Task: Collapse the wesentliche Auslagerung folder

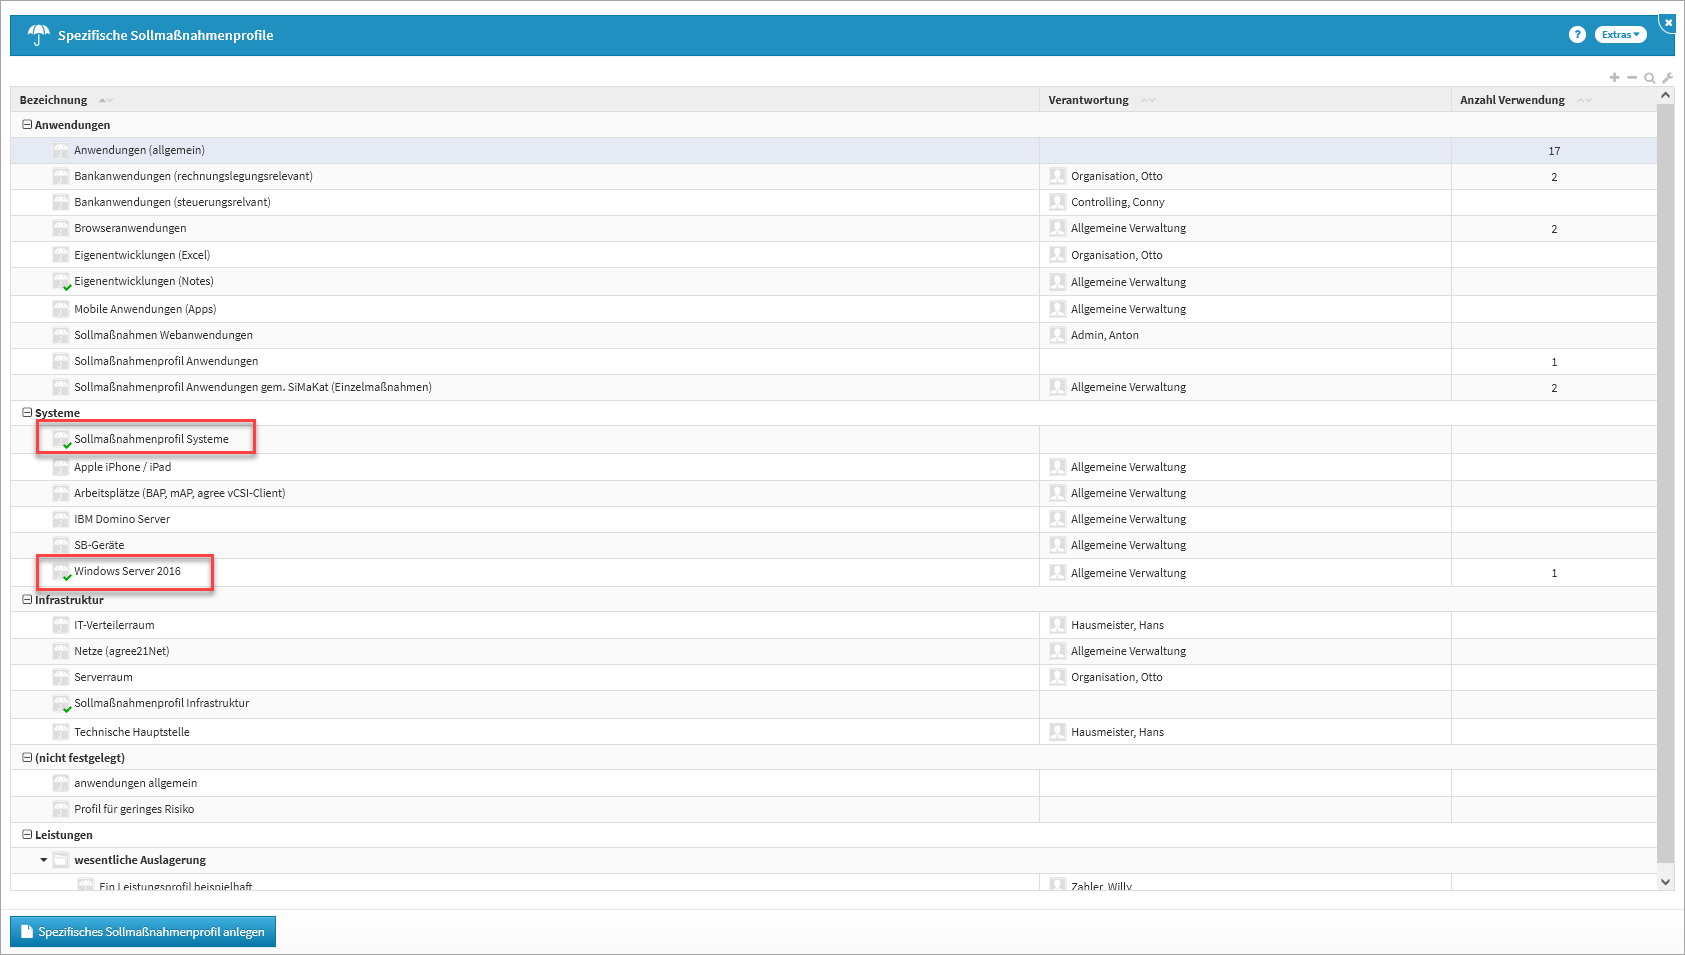Action: (44, 860)
